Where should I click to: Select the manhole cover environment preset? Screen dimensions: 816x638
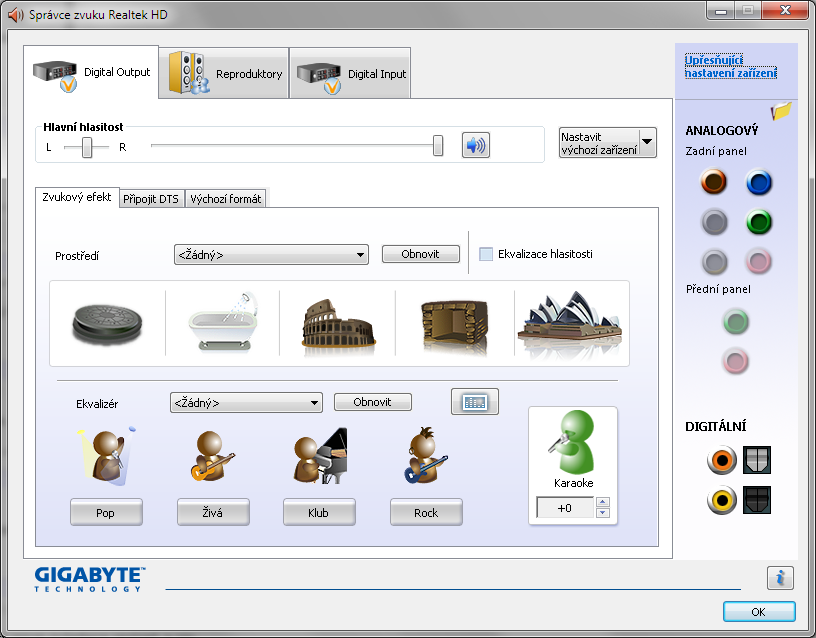tap(107, 324)
